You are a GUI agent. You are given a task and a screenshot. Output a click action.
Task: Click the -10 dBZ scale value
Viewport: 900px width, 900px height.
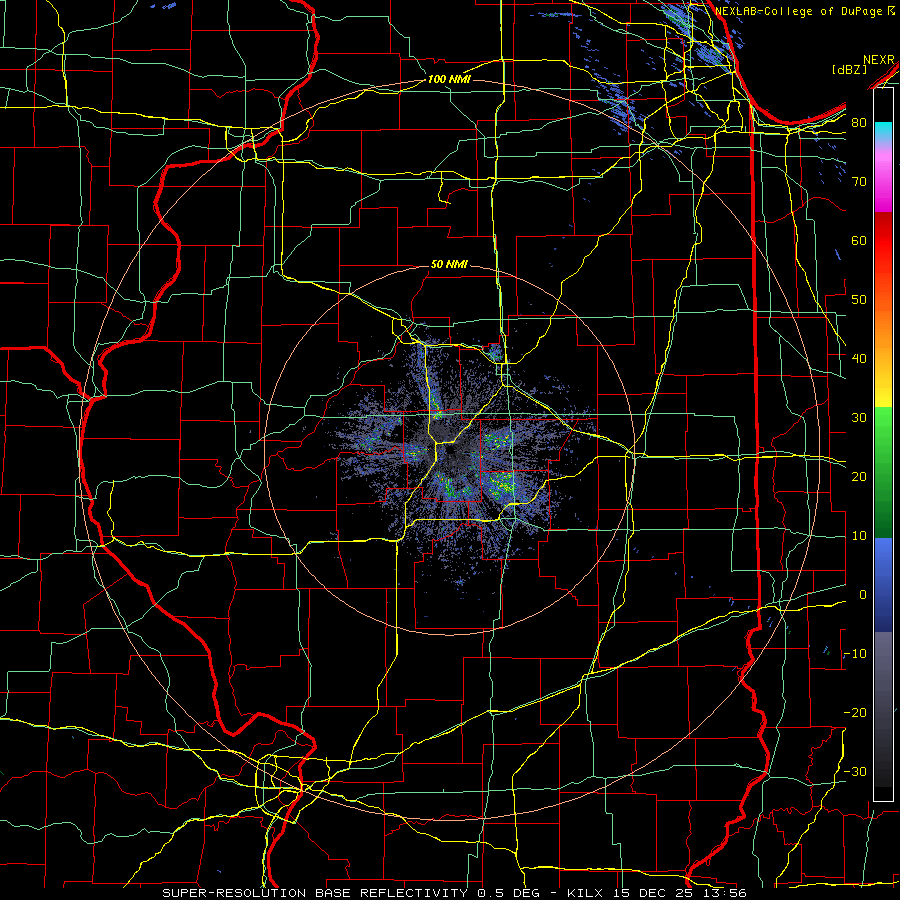[855, 654]
